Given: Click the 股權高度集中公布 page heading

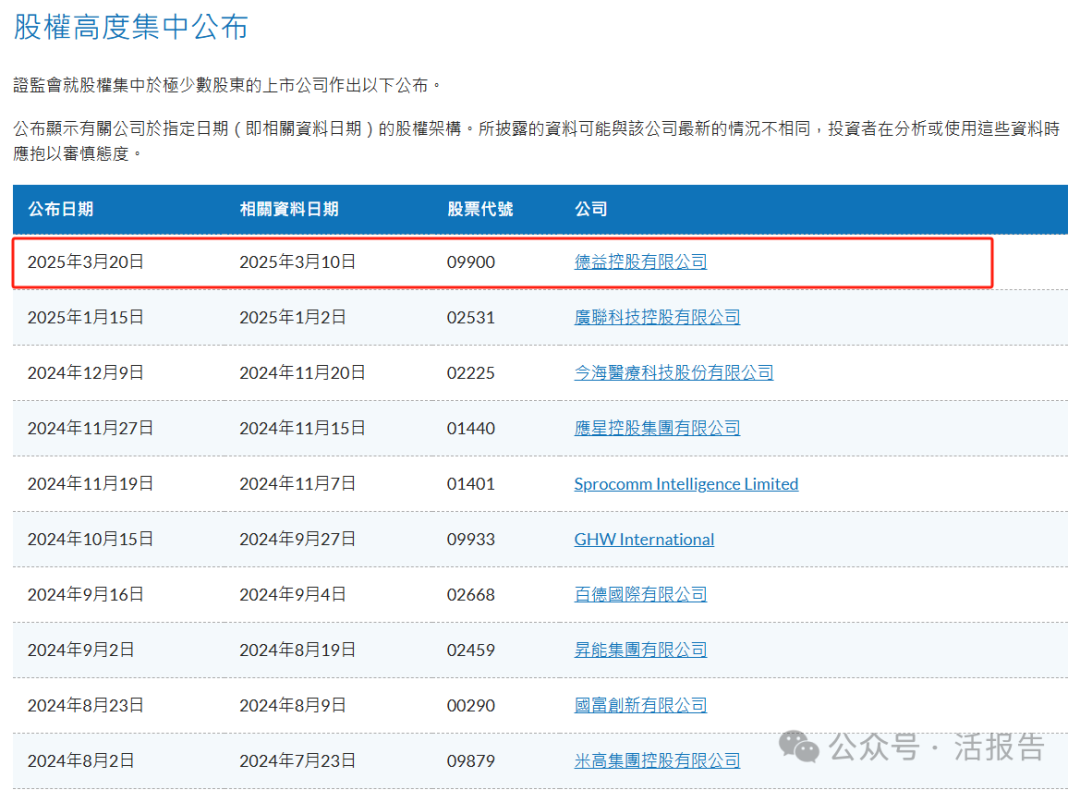Looking at the screenshot, I should tap(131, 27).
